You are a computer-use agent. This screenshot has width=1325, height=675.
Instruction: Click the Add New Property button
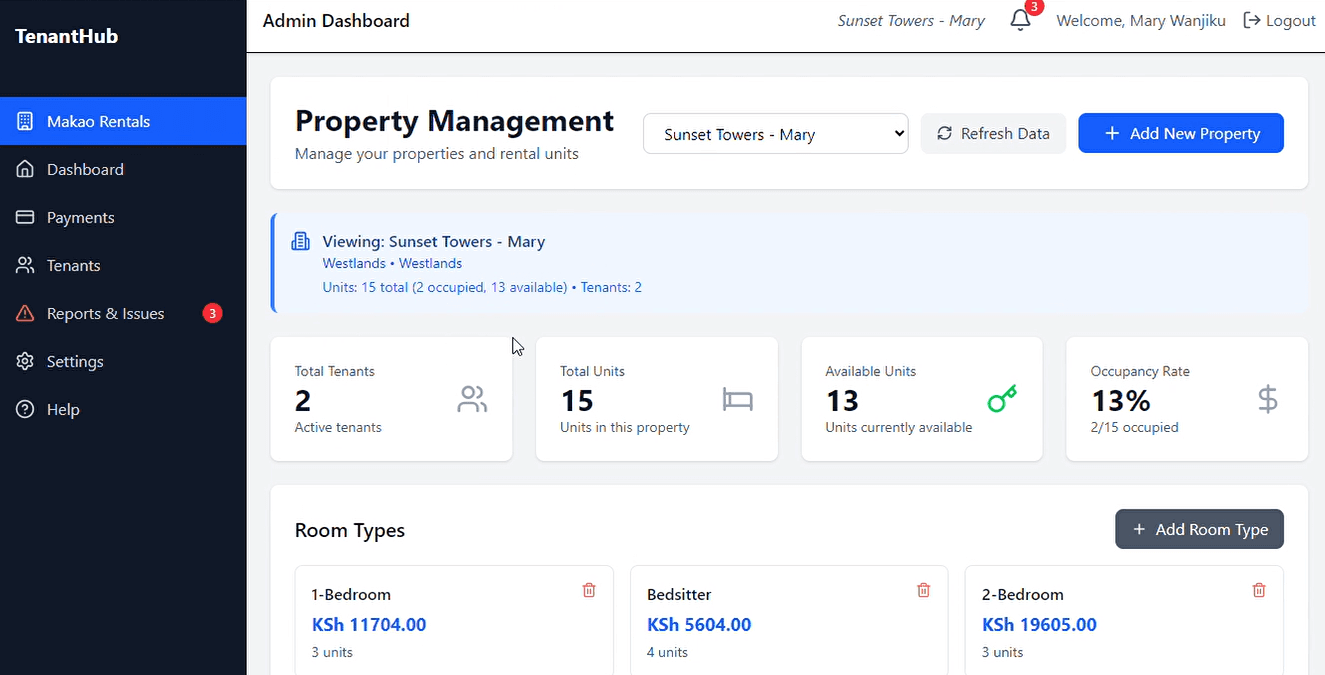(x=1181, y=133)
